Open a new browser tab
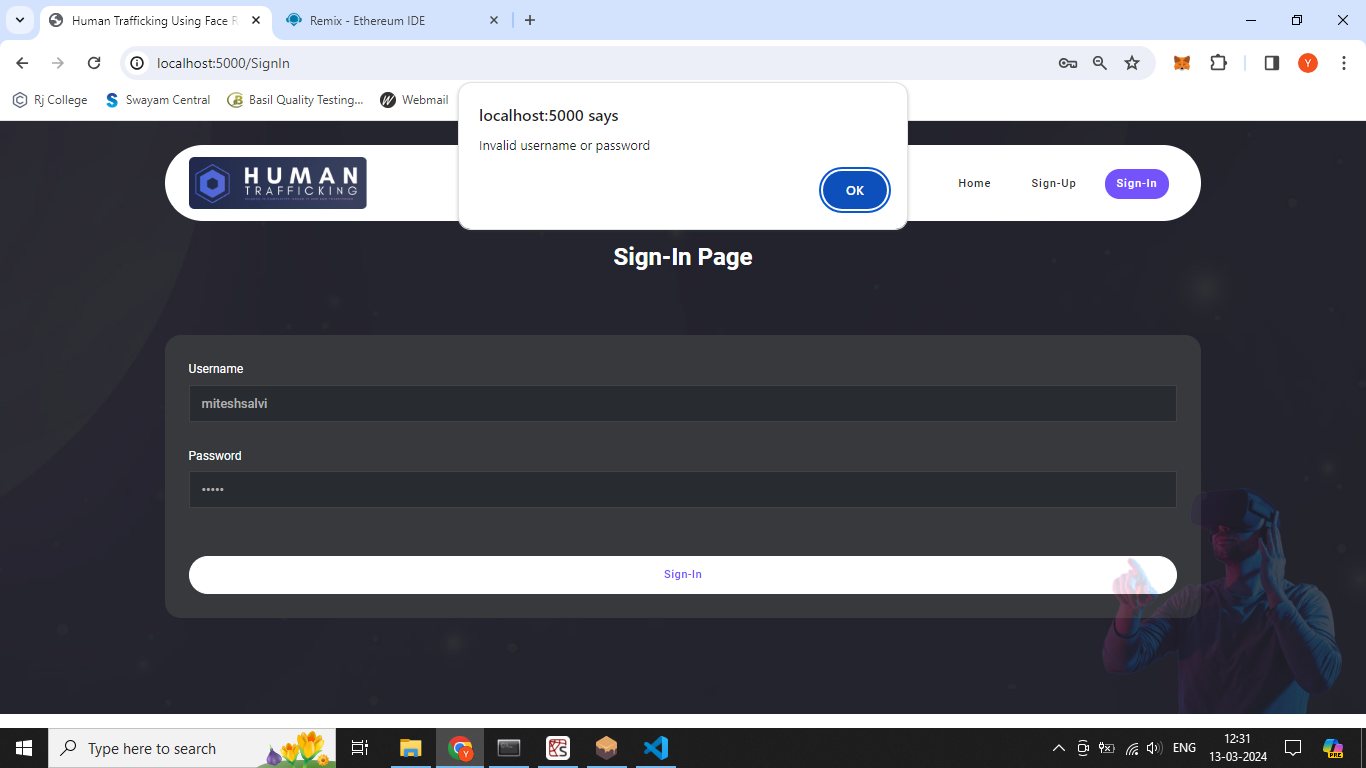Screen dimensions: 1366x768 530,20
